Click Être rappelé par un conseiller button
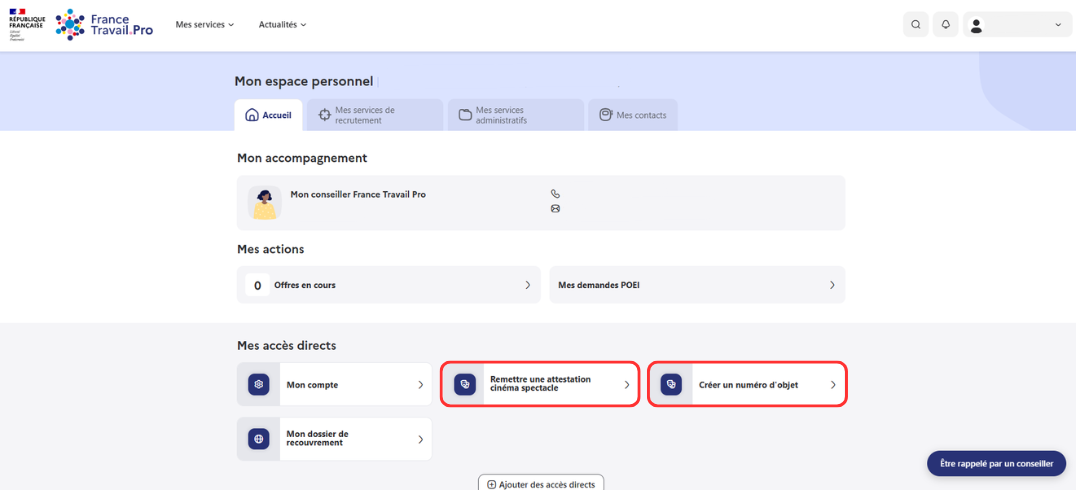The width and height of the screenshot is (1076, 493). tap(996, 463)
